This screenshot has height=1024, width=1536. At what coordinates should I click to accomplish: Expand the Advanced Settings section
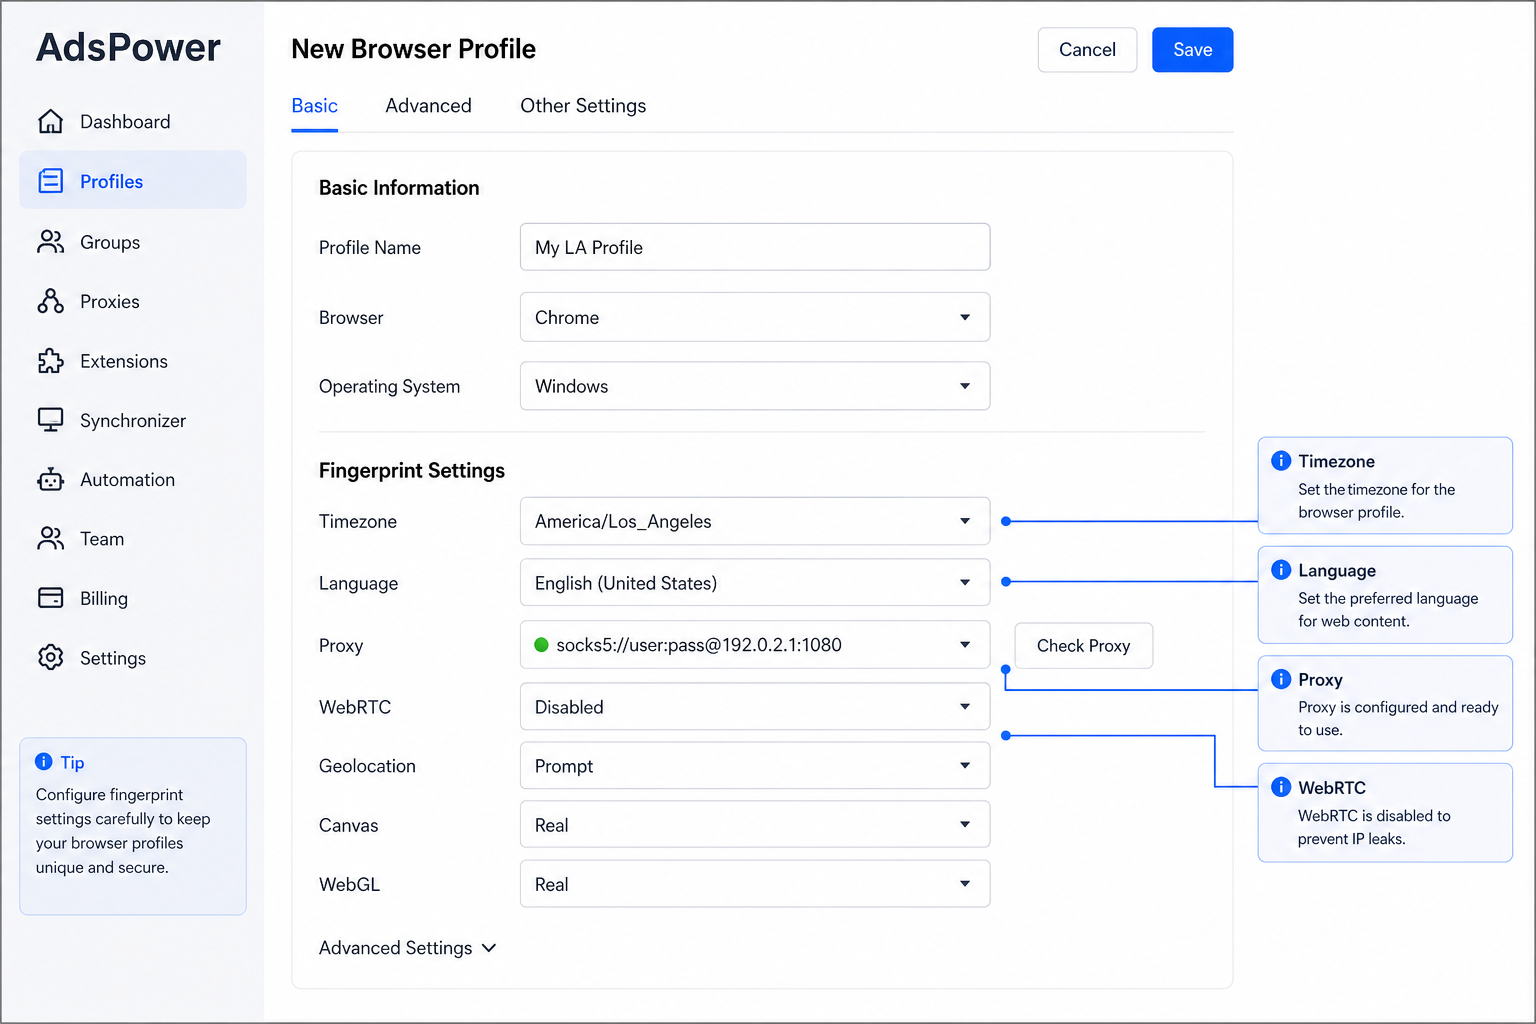click(x=408, y=948)
